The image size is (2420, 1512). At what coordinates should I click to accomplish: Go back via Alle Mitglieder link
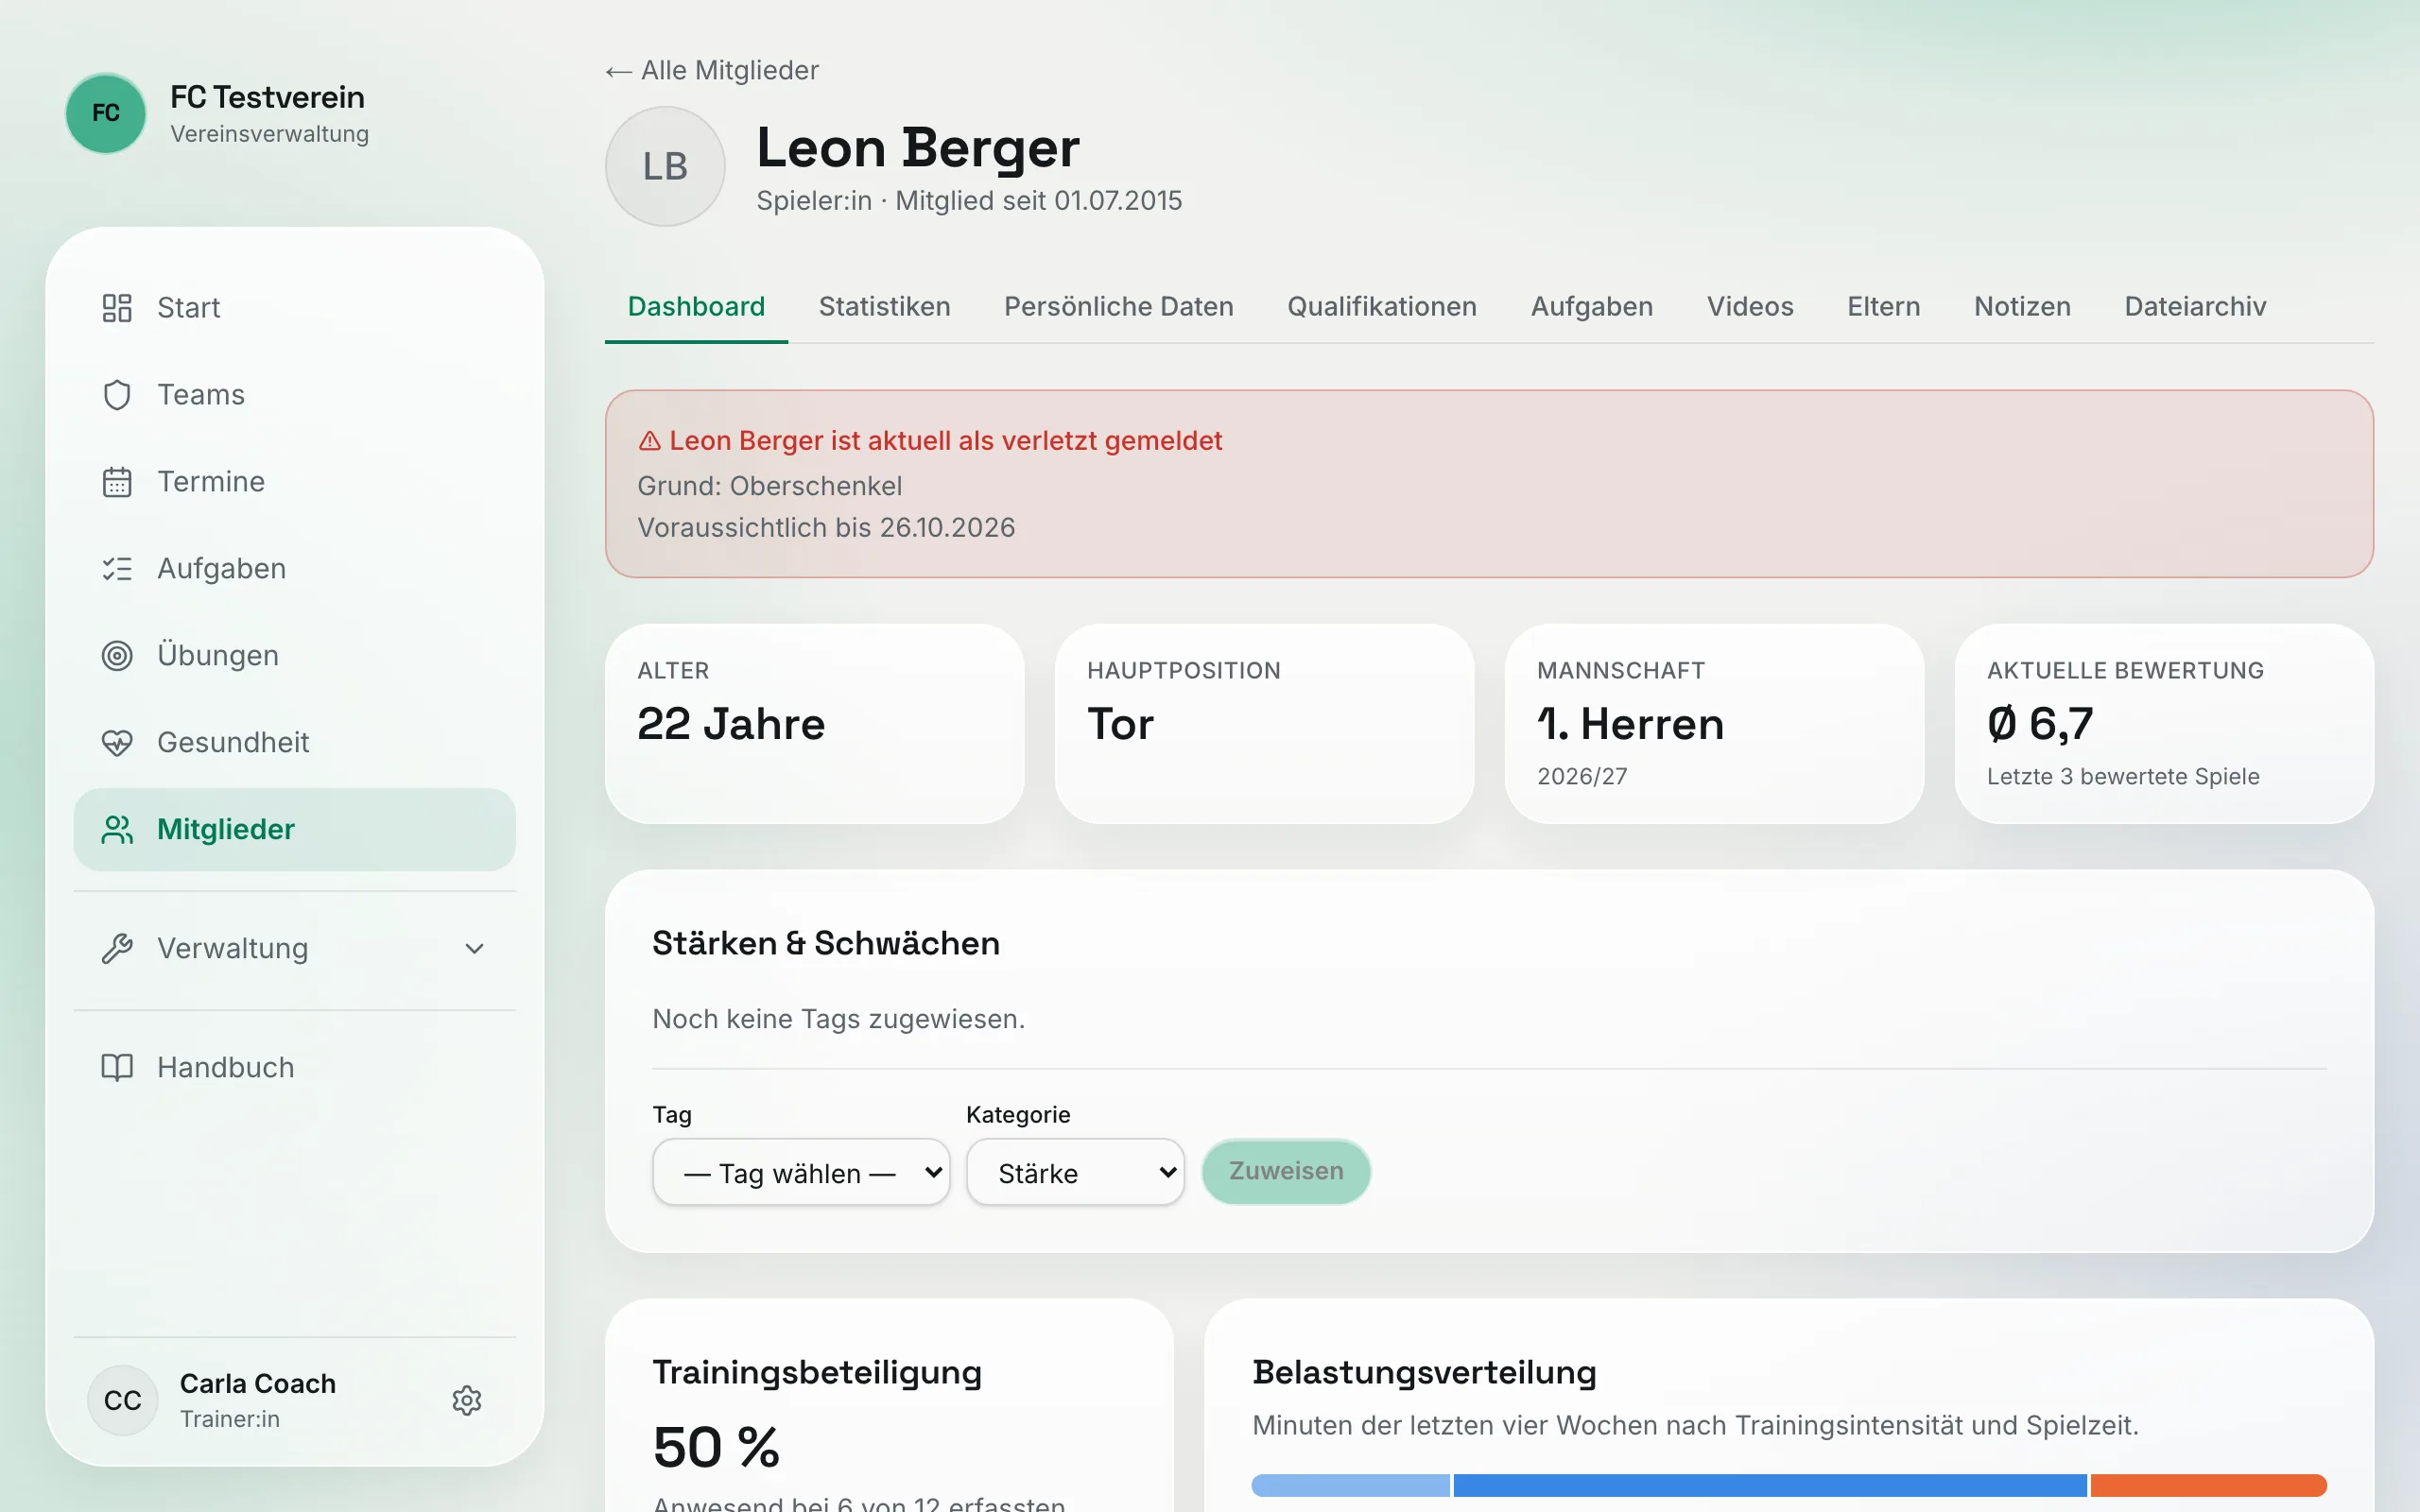(712, 71)
